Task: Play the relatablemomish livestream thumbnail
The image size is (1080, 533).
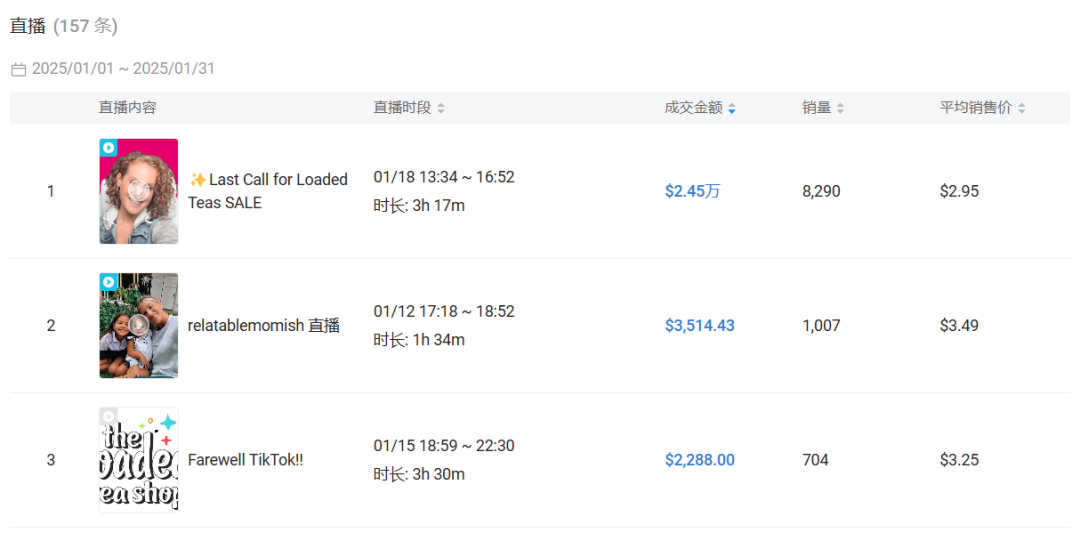Action: tap(139, 325)
